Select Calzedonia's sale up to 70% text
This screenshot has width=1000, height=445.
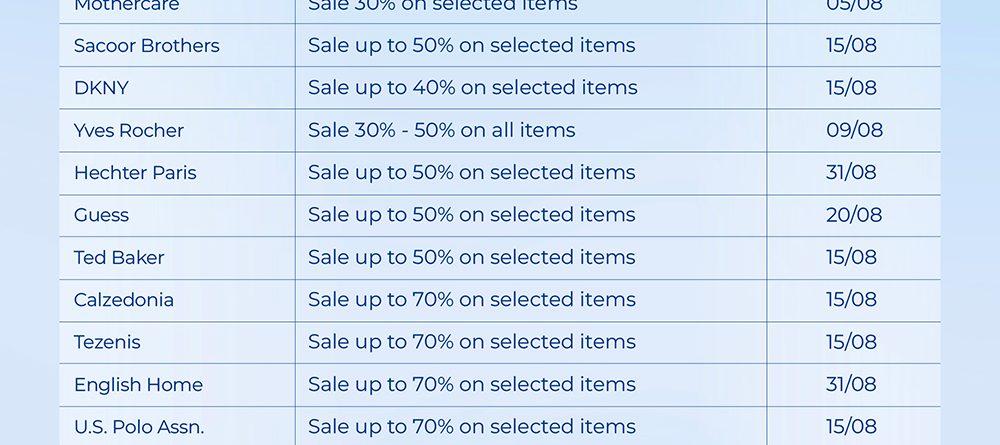coord(471,300)
